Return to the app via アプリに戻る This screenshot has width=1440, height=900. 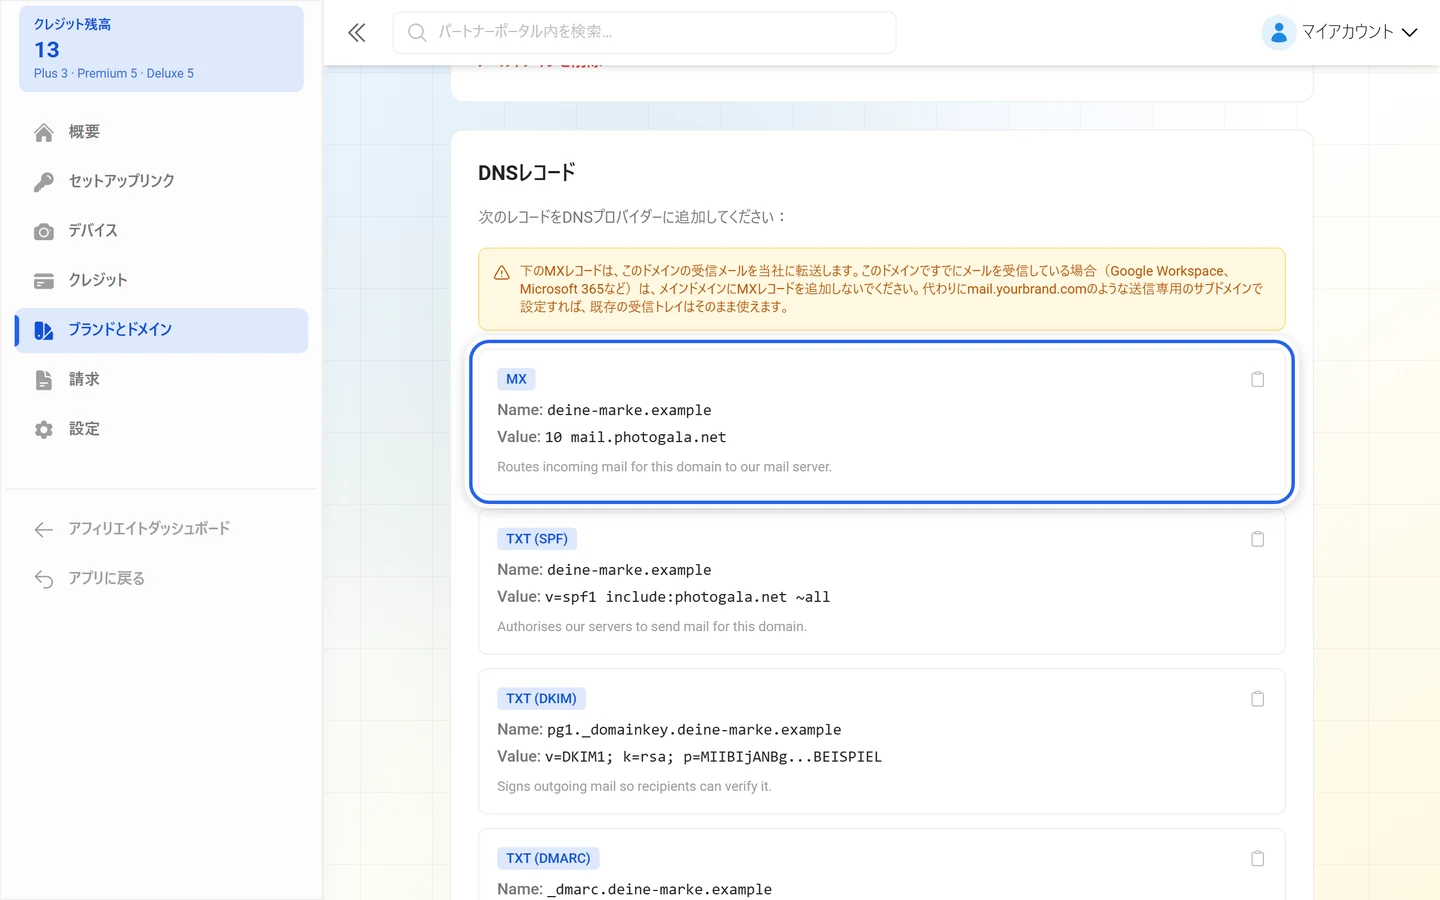161,578
